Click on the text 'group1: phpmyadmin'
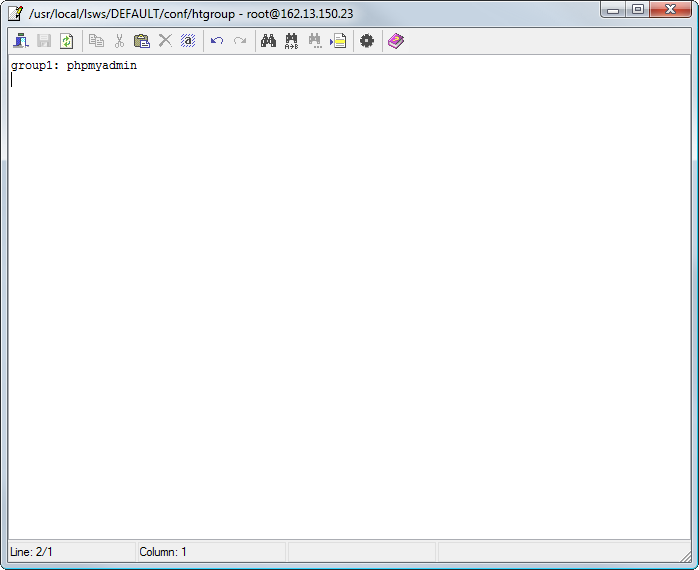 (x=74, y=66)
